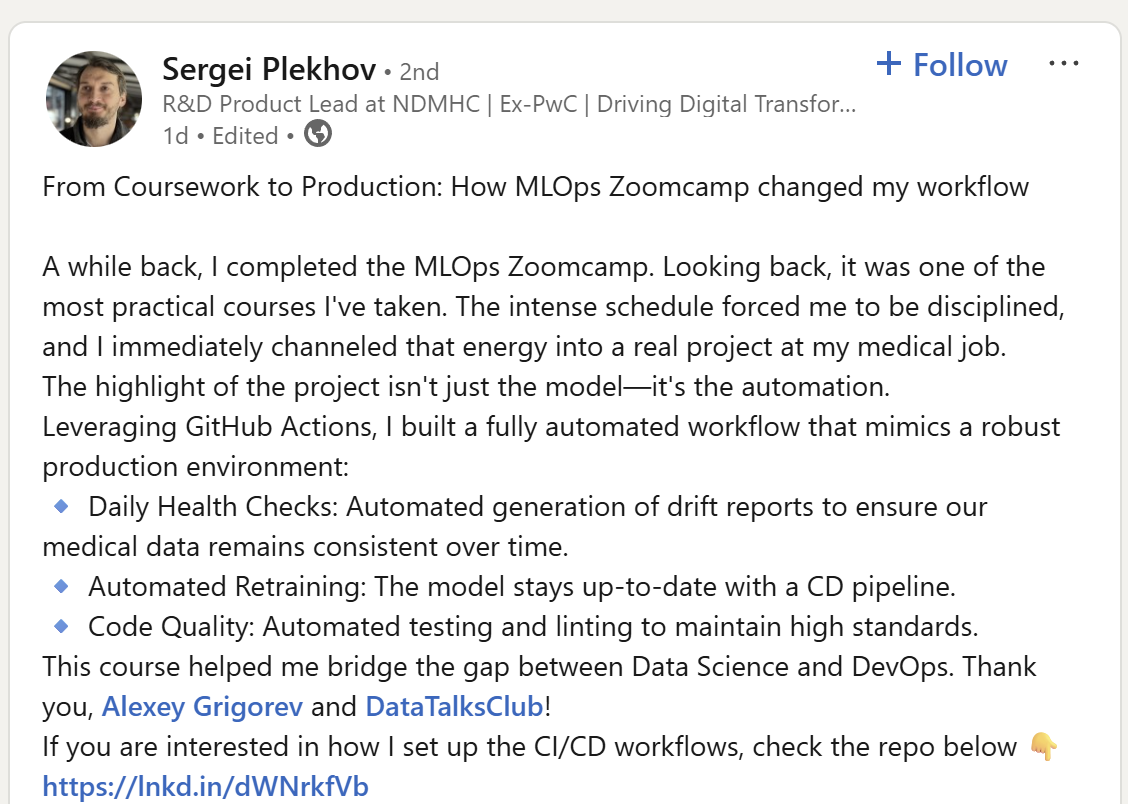
Task: Click the "2nd" connection degree label
Action: (419, 72)
